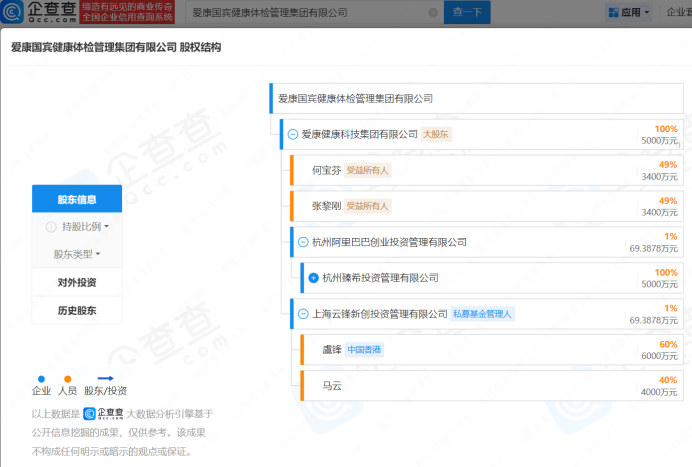This screenshot has width=692, height=467.
Task: Click 5000万元 in 杭州臻希 row
Action: point(659,284)
